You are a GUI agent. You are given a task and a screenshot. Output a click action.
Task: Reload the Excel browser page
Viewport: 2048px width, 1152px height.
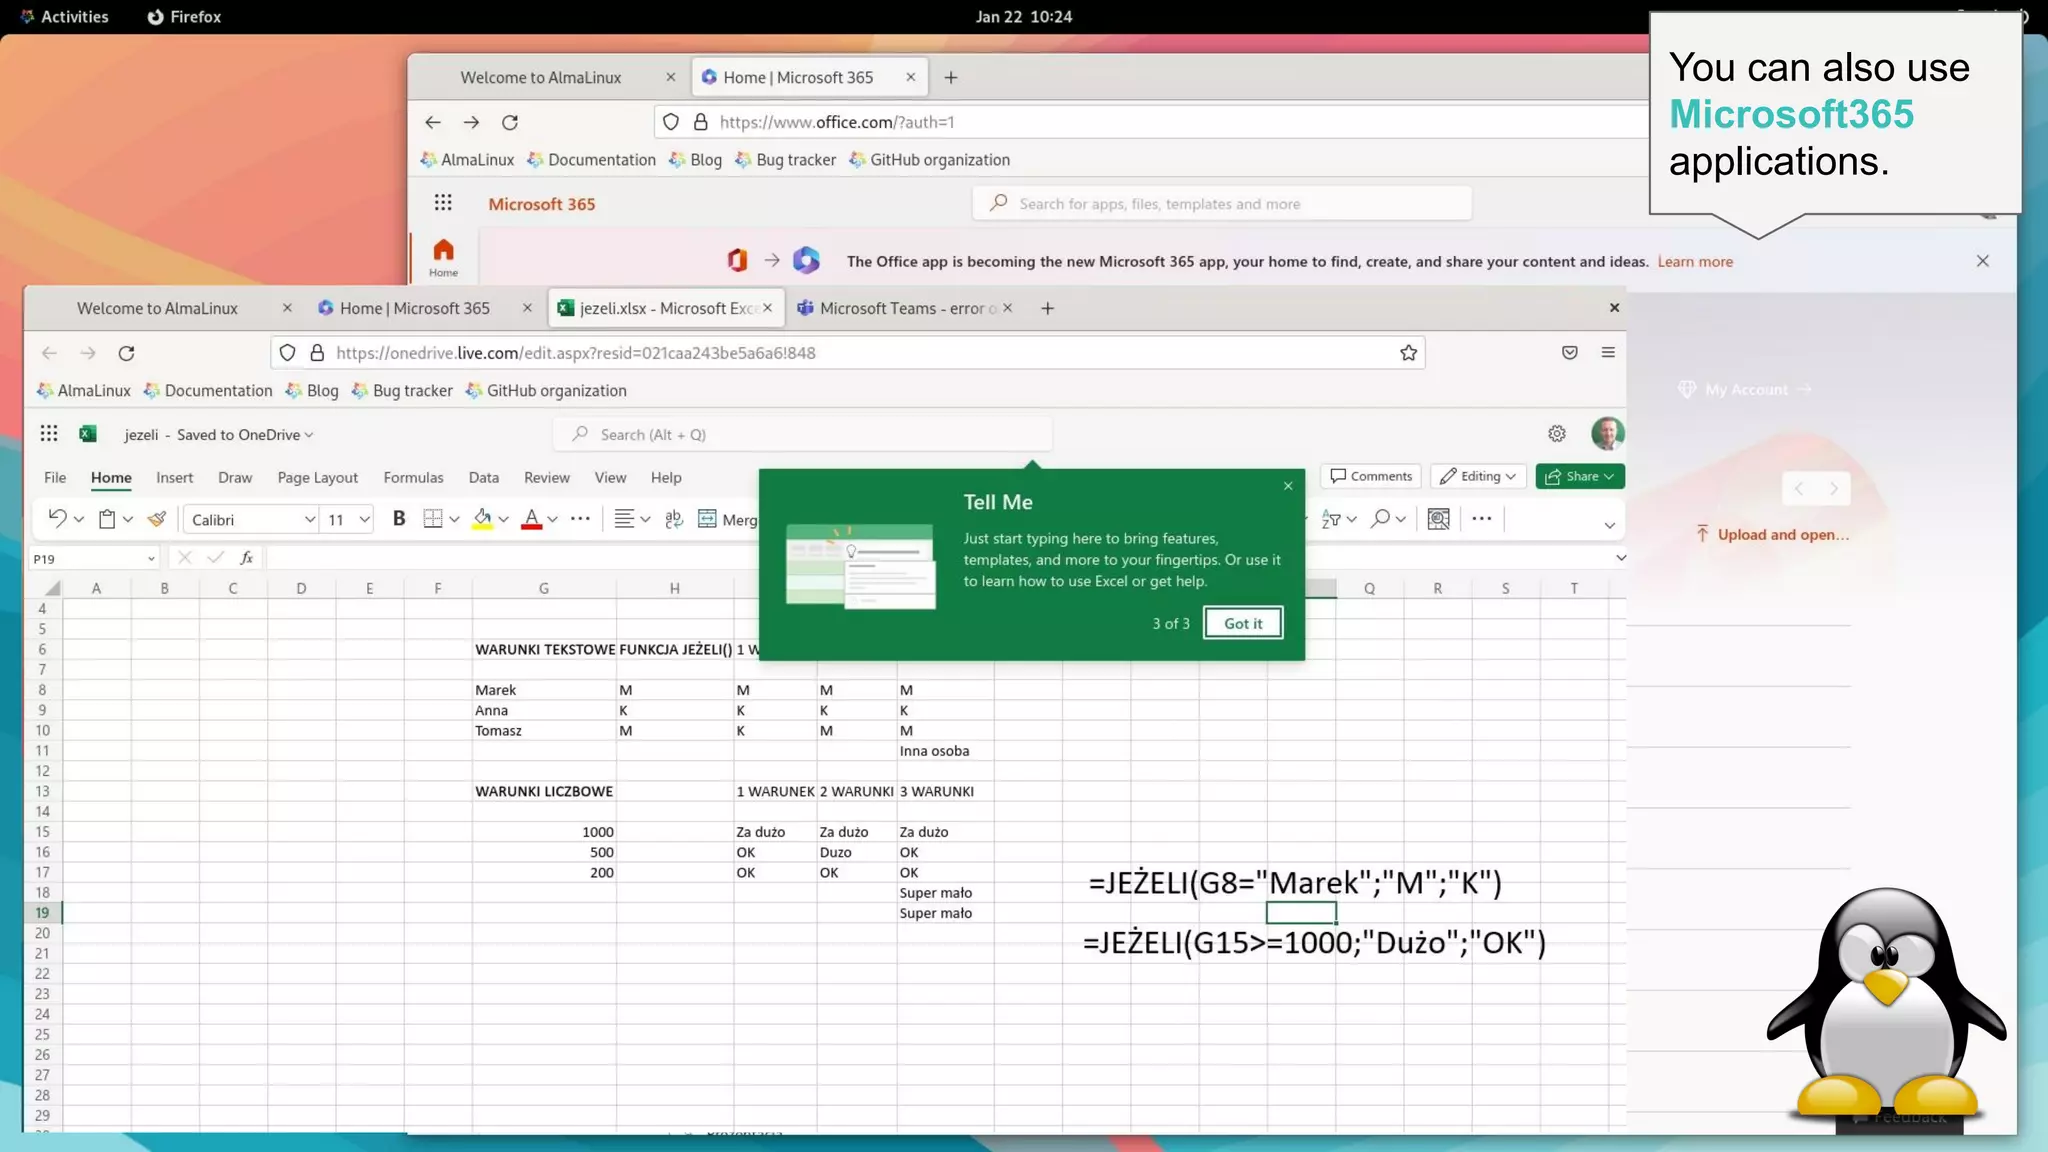pos(126,353)
